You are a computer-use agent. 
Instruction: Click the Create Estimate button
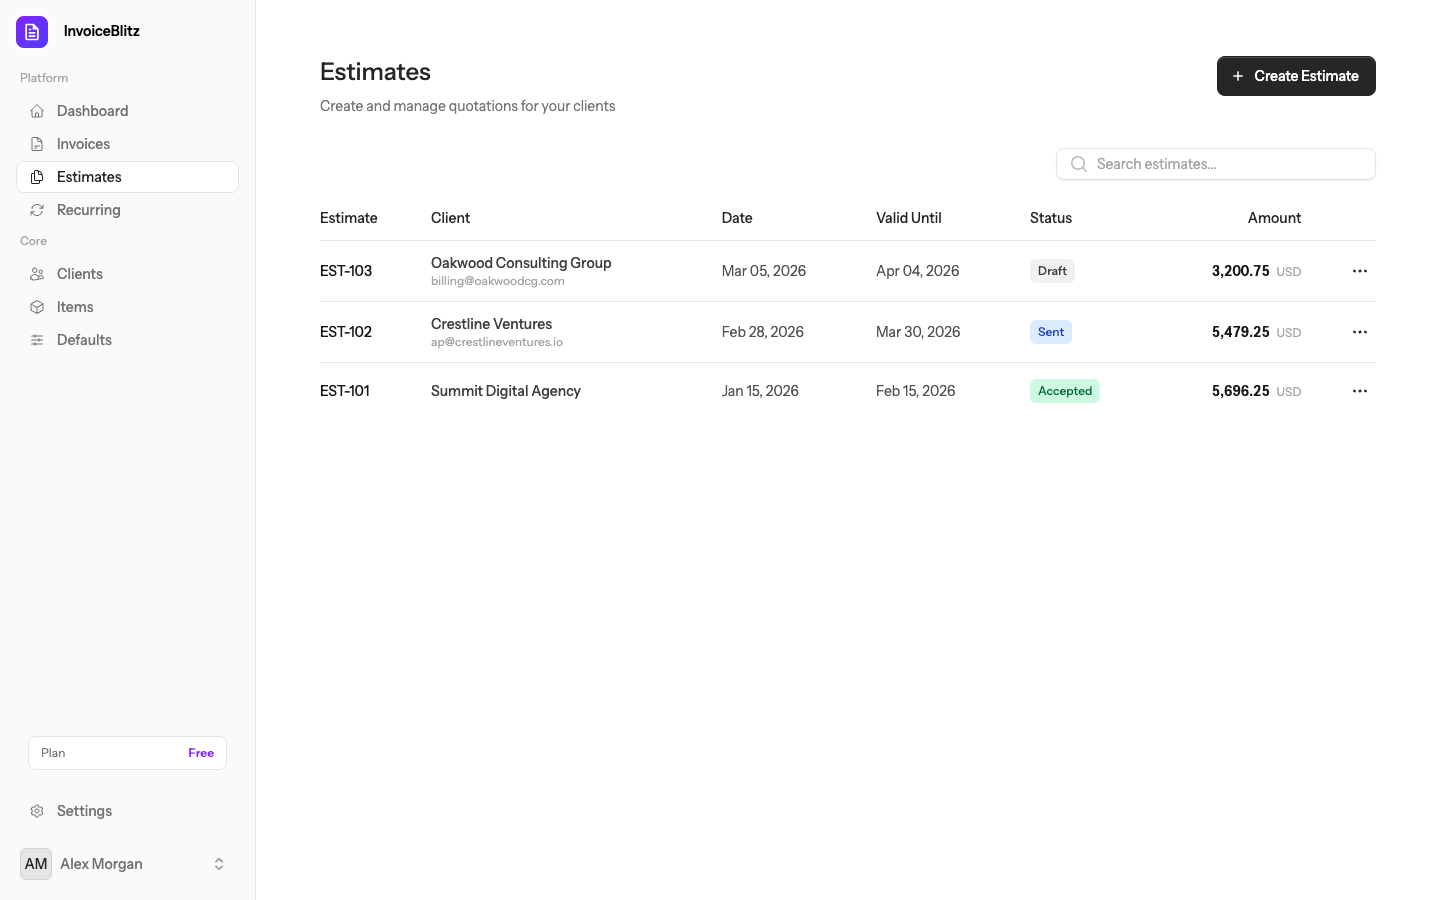coord(1296,75)
